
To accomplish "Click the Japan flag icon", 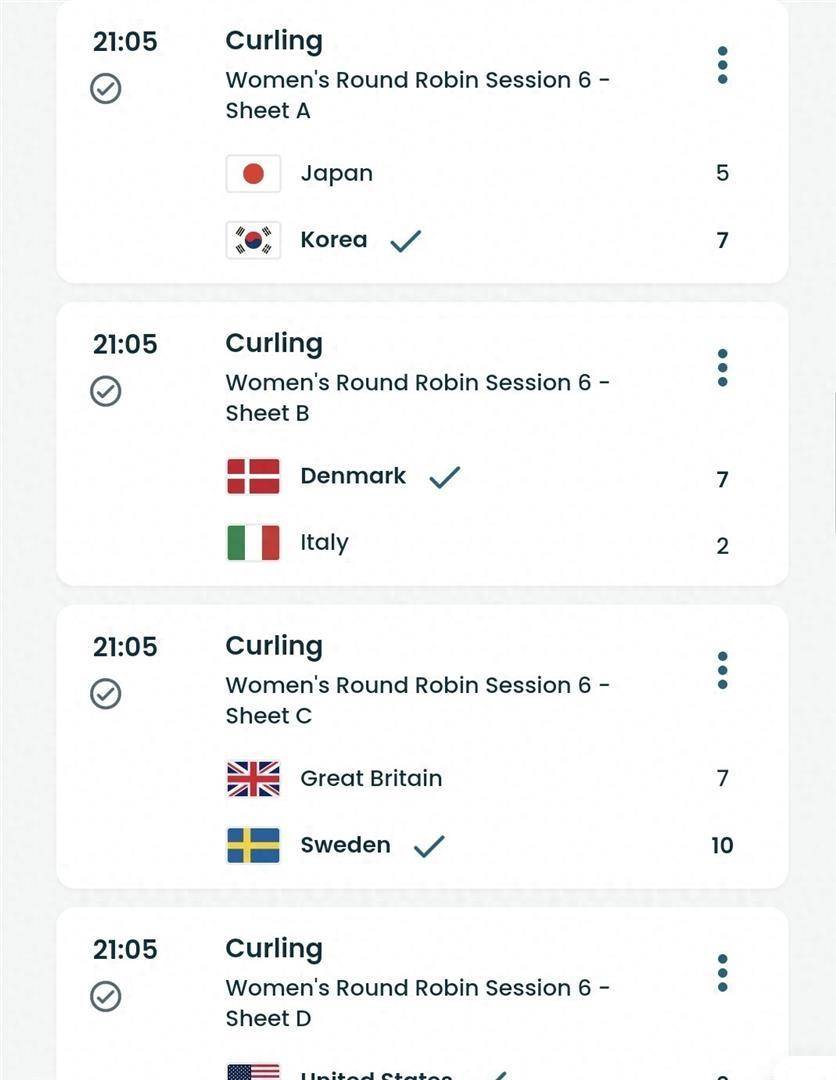I will tap(253, 174).
